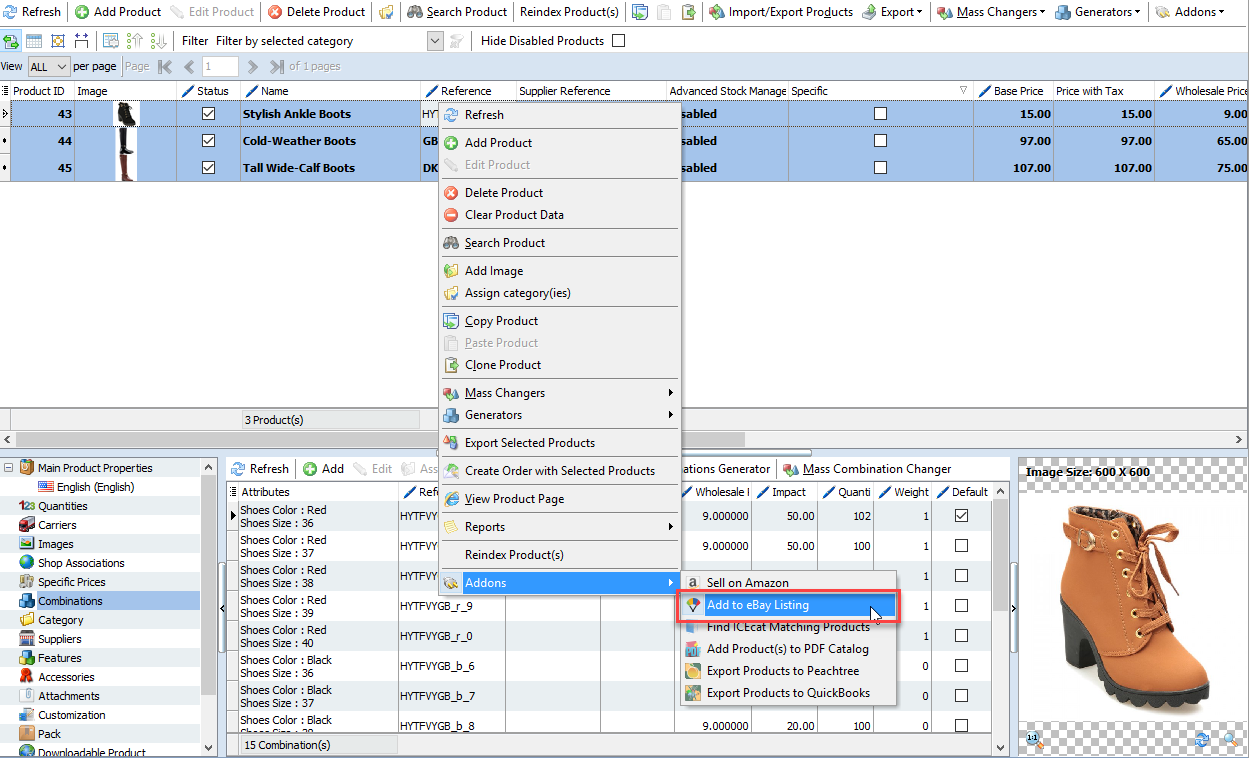The height and width of the screenshot is (758, 1249).
Task: Click the grid view icon on second toolbar
Action: click(x=34, y=41)
